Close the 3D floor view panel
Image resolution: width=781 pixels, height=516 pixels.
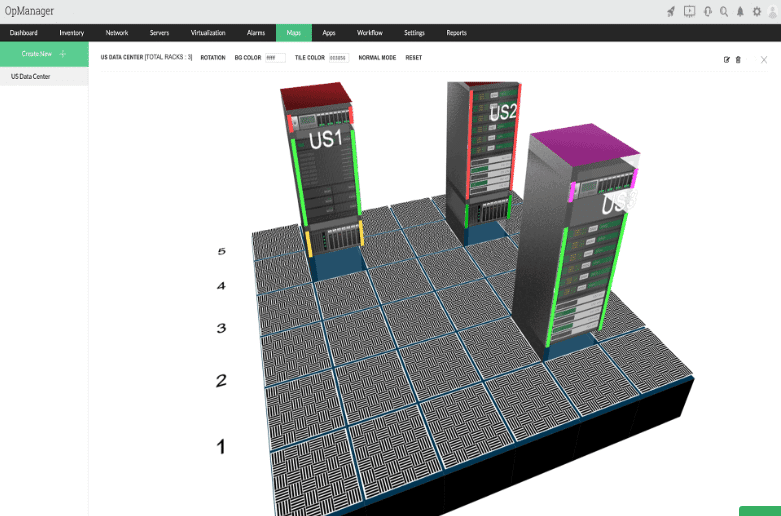(x=764, y=60)
